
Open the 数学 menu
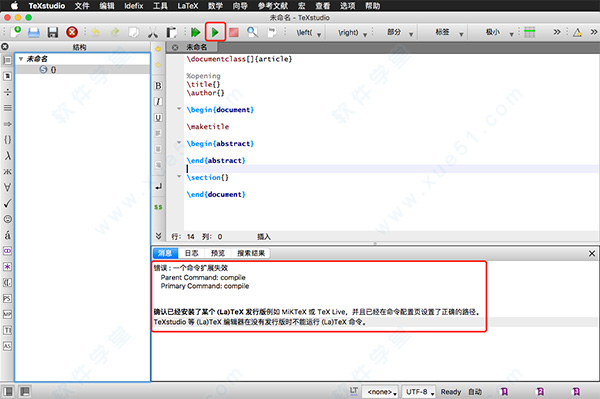click(215, 6)
